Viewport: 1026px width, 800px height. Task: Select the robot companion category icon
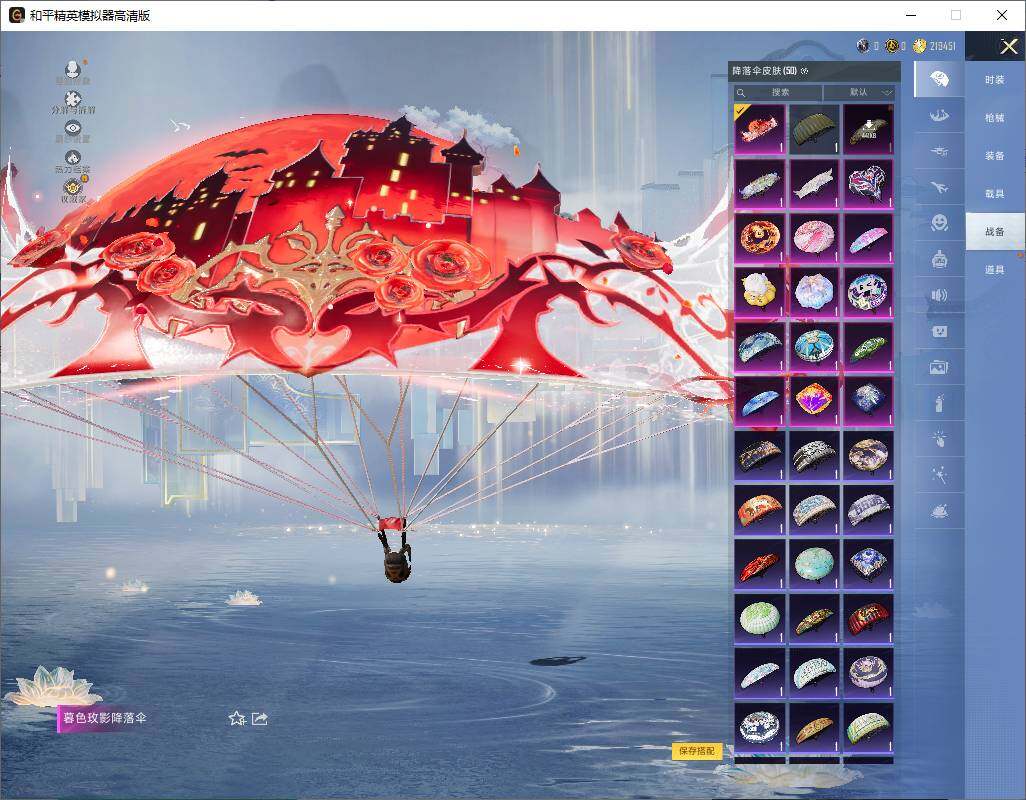coord(939,260)
